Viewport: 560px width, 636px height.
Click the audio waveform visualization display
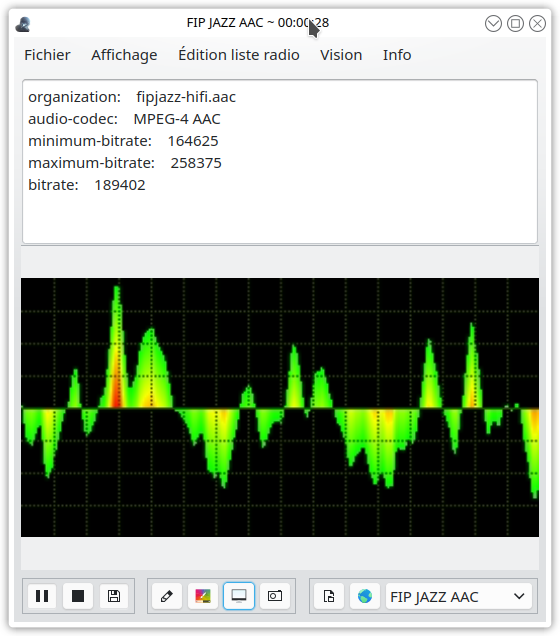[x=280, y=407]
